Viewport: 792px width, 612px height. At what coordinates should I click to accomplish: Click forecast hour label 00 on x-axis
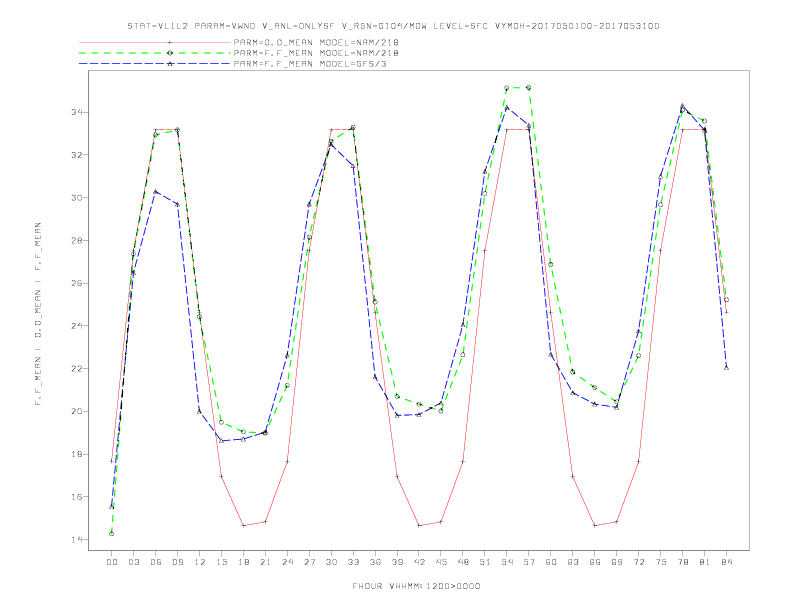(112, 562)
